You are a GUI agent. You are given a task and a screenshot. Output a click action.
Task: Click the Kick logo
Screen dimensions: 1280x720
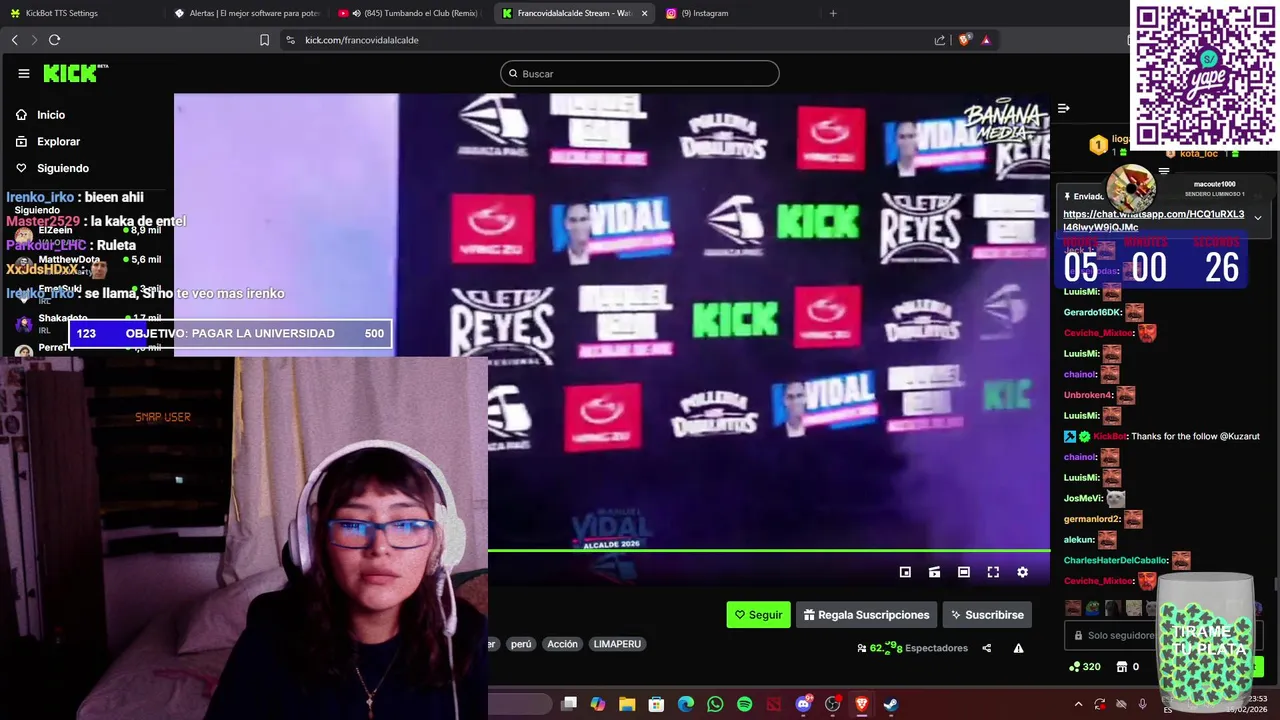(75, 73)
